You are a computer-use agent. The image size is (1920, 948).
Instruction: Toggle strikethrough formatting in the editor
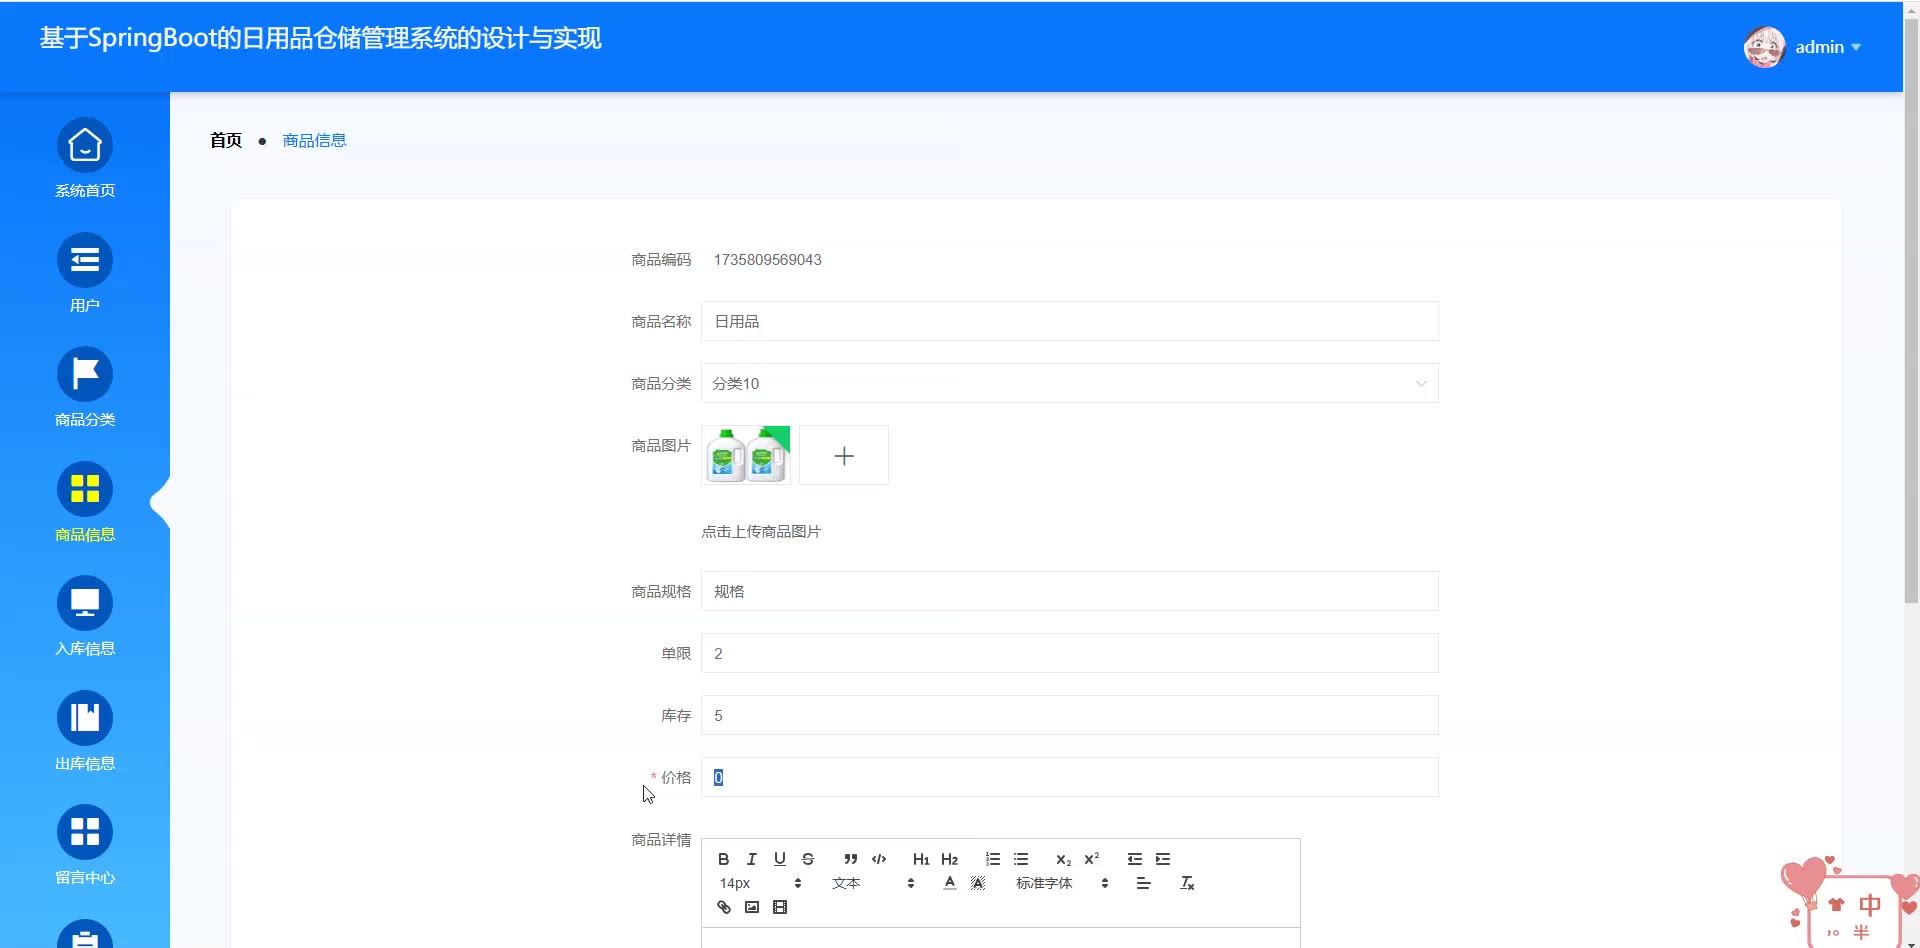click(x=808, y=859)
